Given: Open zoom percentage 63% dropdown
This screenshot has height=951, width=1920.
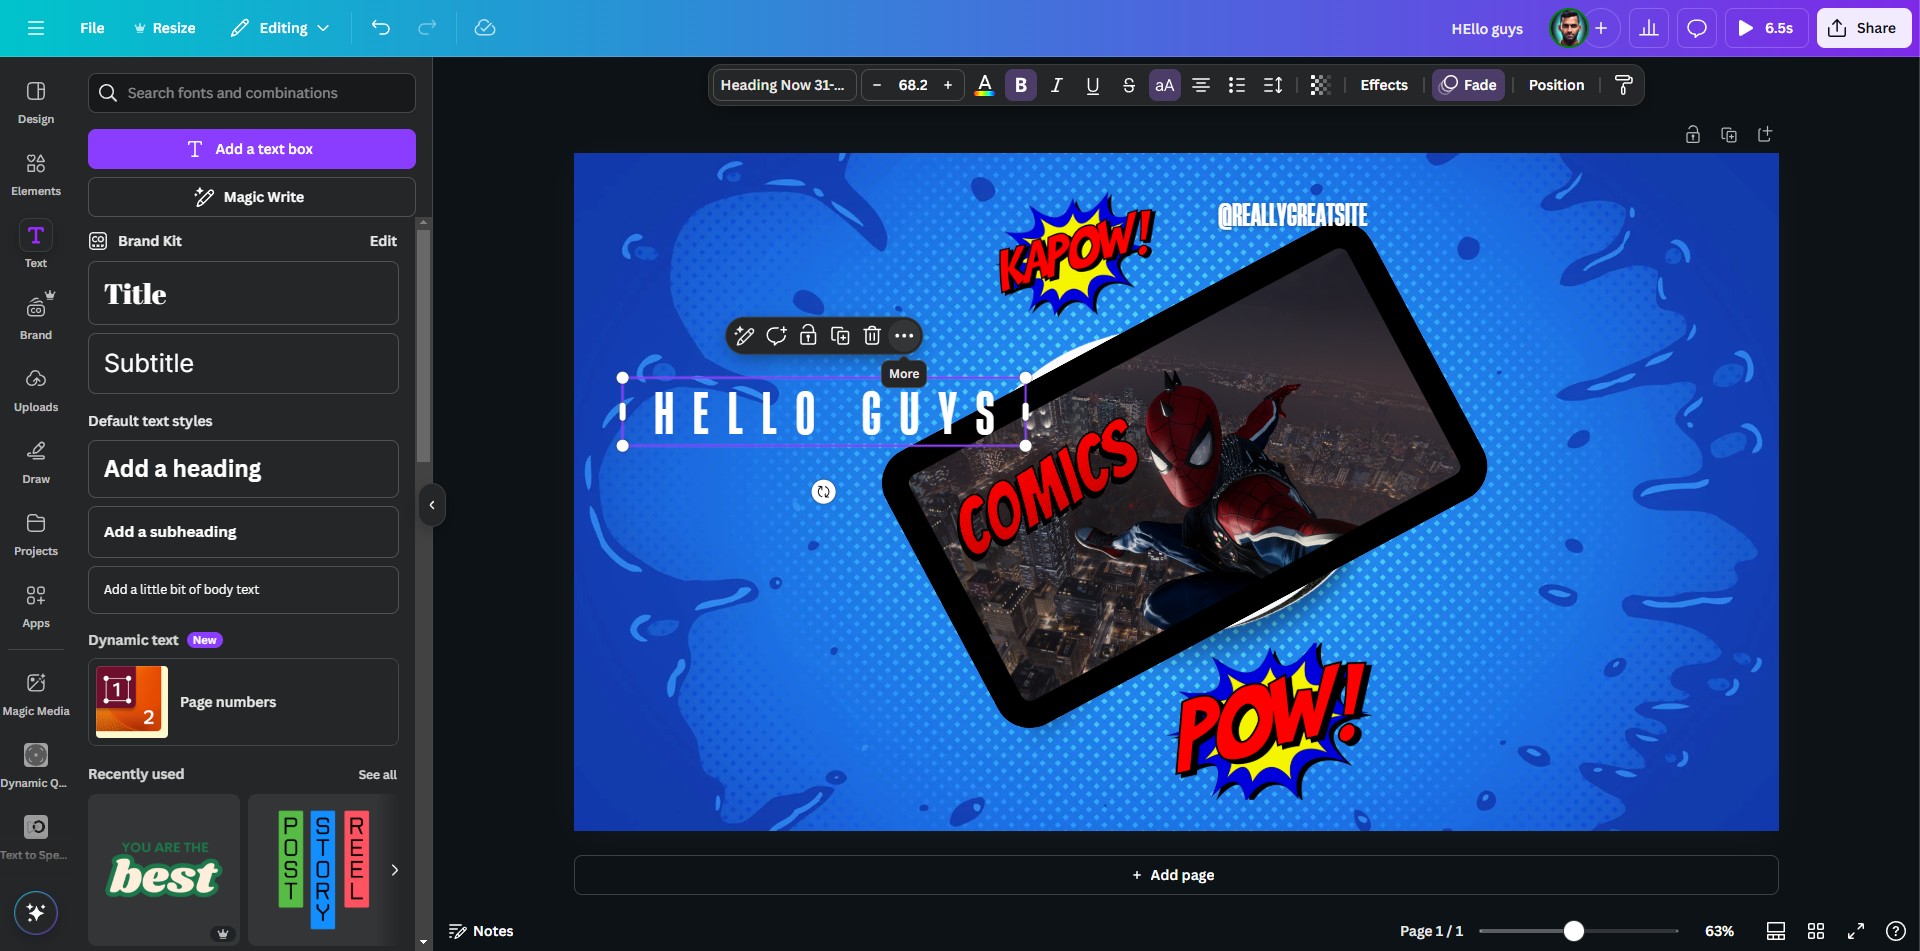Looking at the screenshot, I should 1719,931.
